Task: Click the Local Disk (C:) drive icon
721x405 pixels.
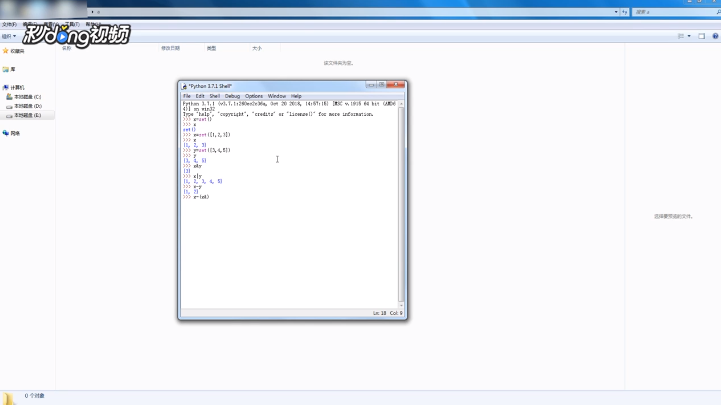Action: pos(9,97)
